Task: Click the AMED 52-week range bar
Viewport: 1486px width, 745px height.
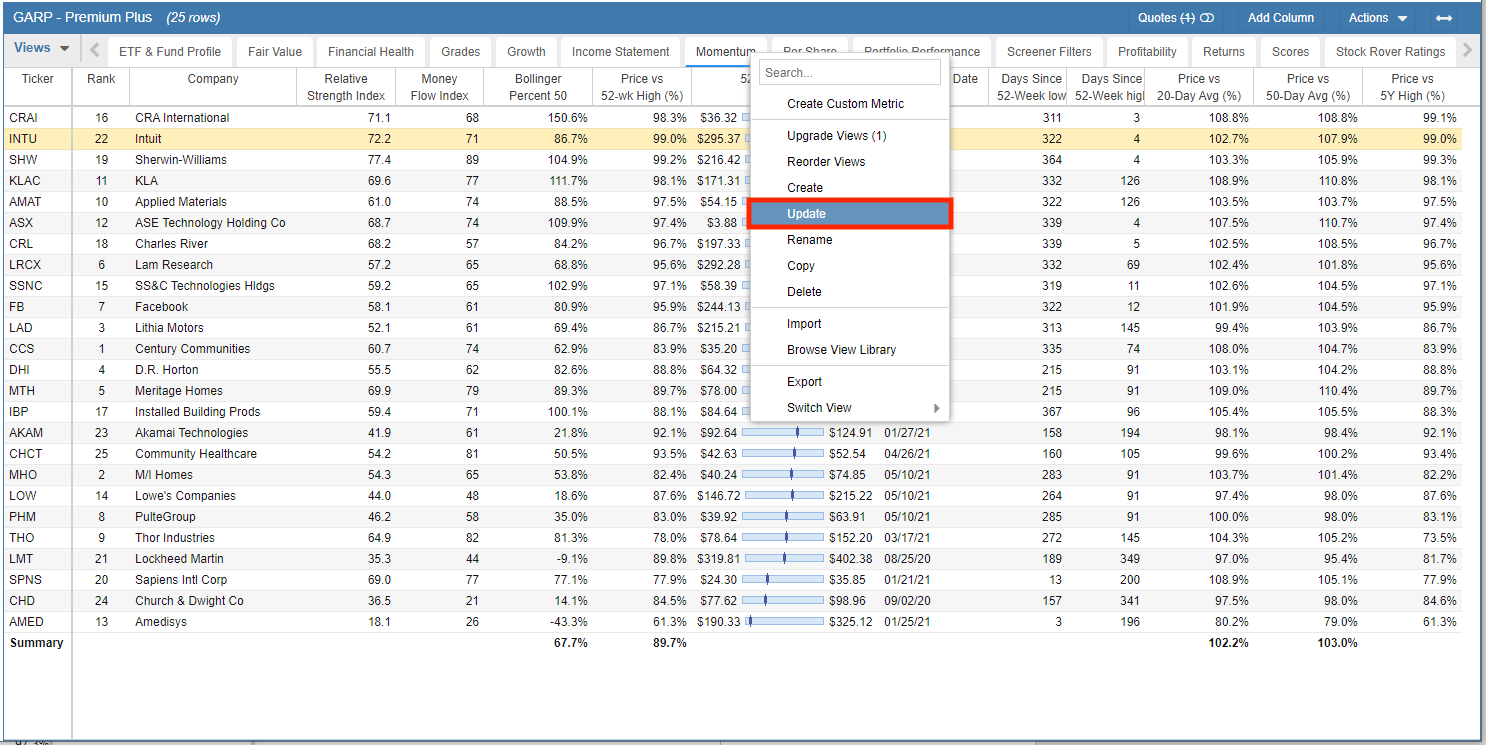Action: pos(784,622)
